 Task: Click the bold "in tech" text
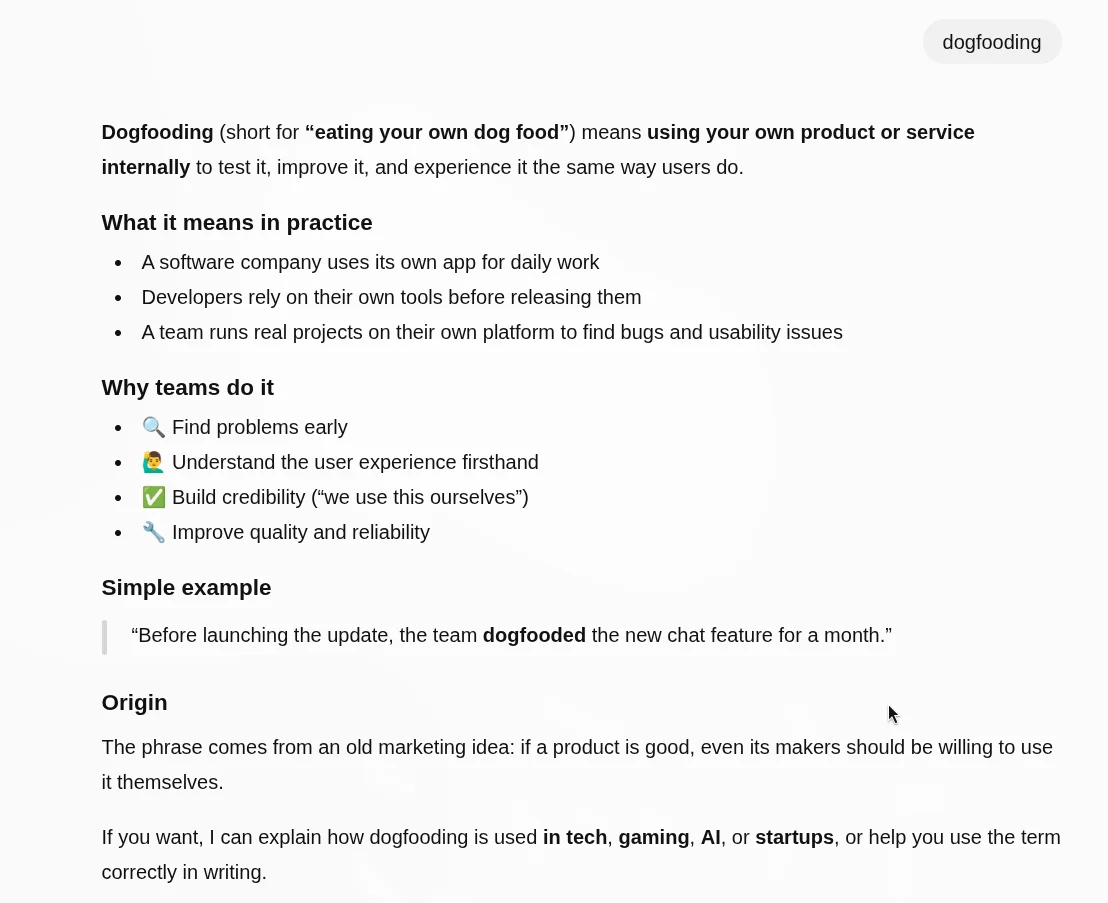coord(575,837)
